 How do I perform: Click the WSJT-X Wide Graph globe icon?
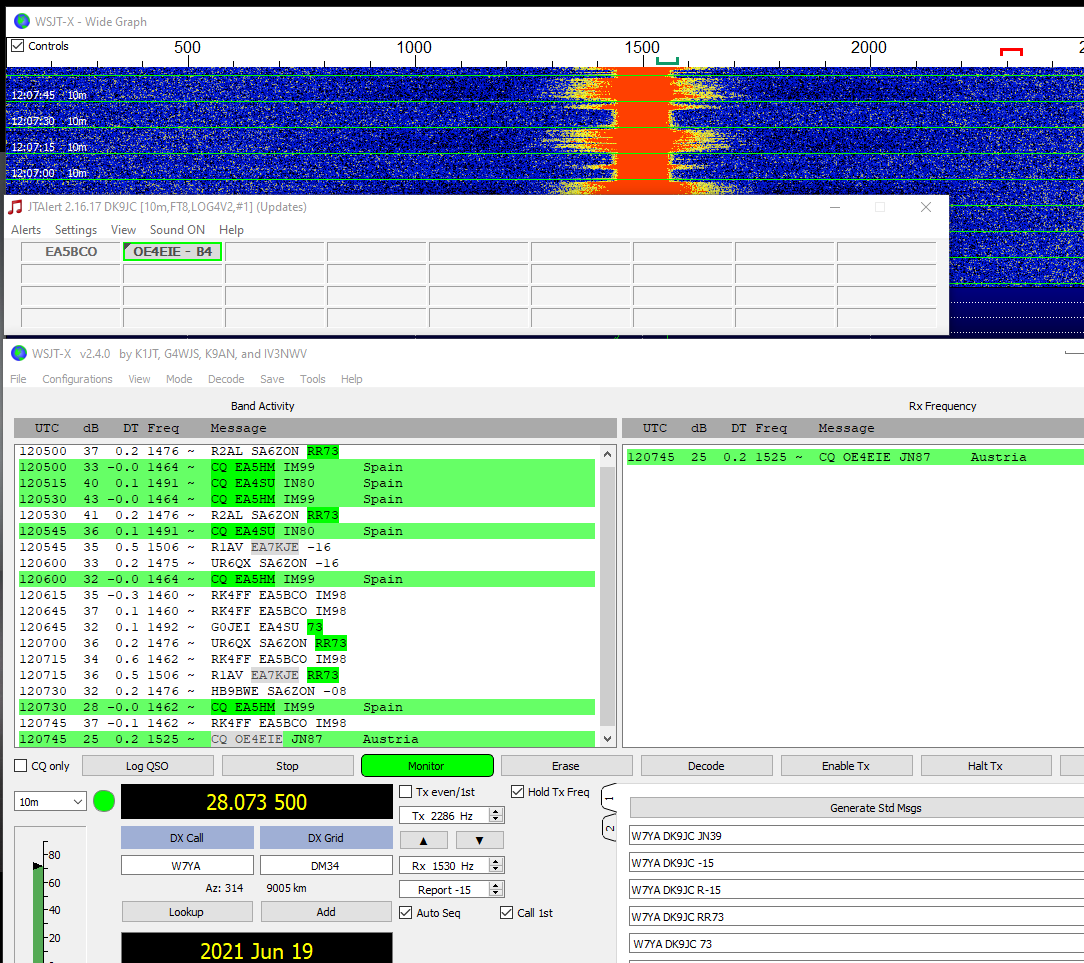point(22,21)
